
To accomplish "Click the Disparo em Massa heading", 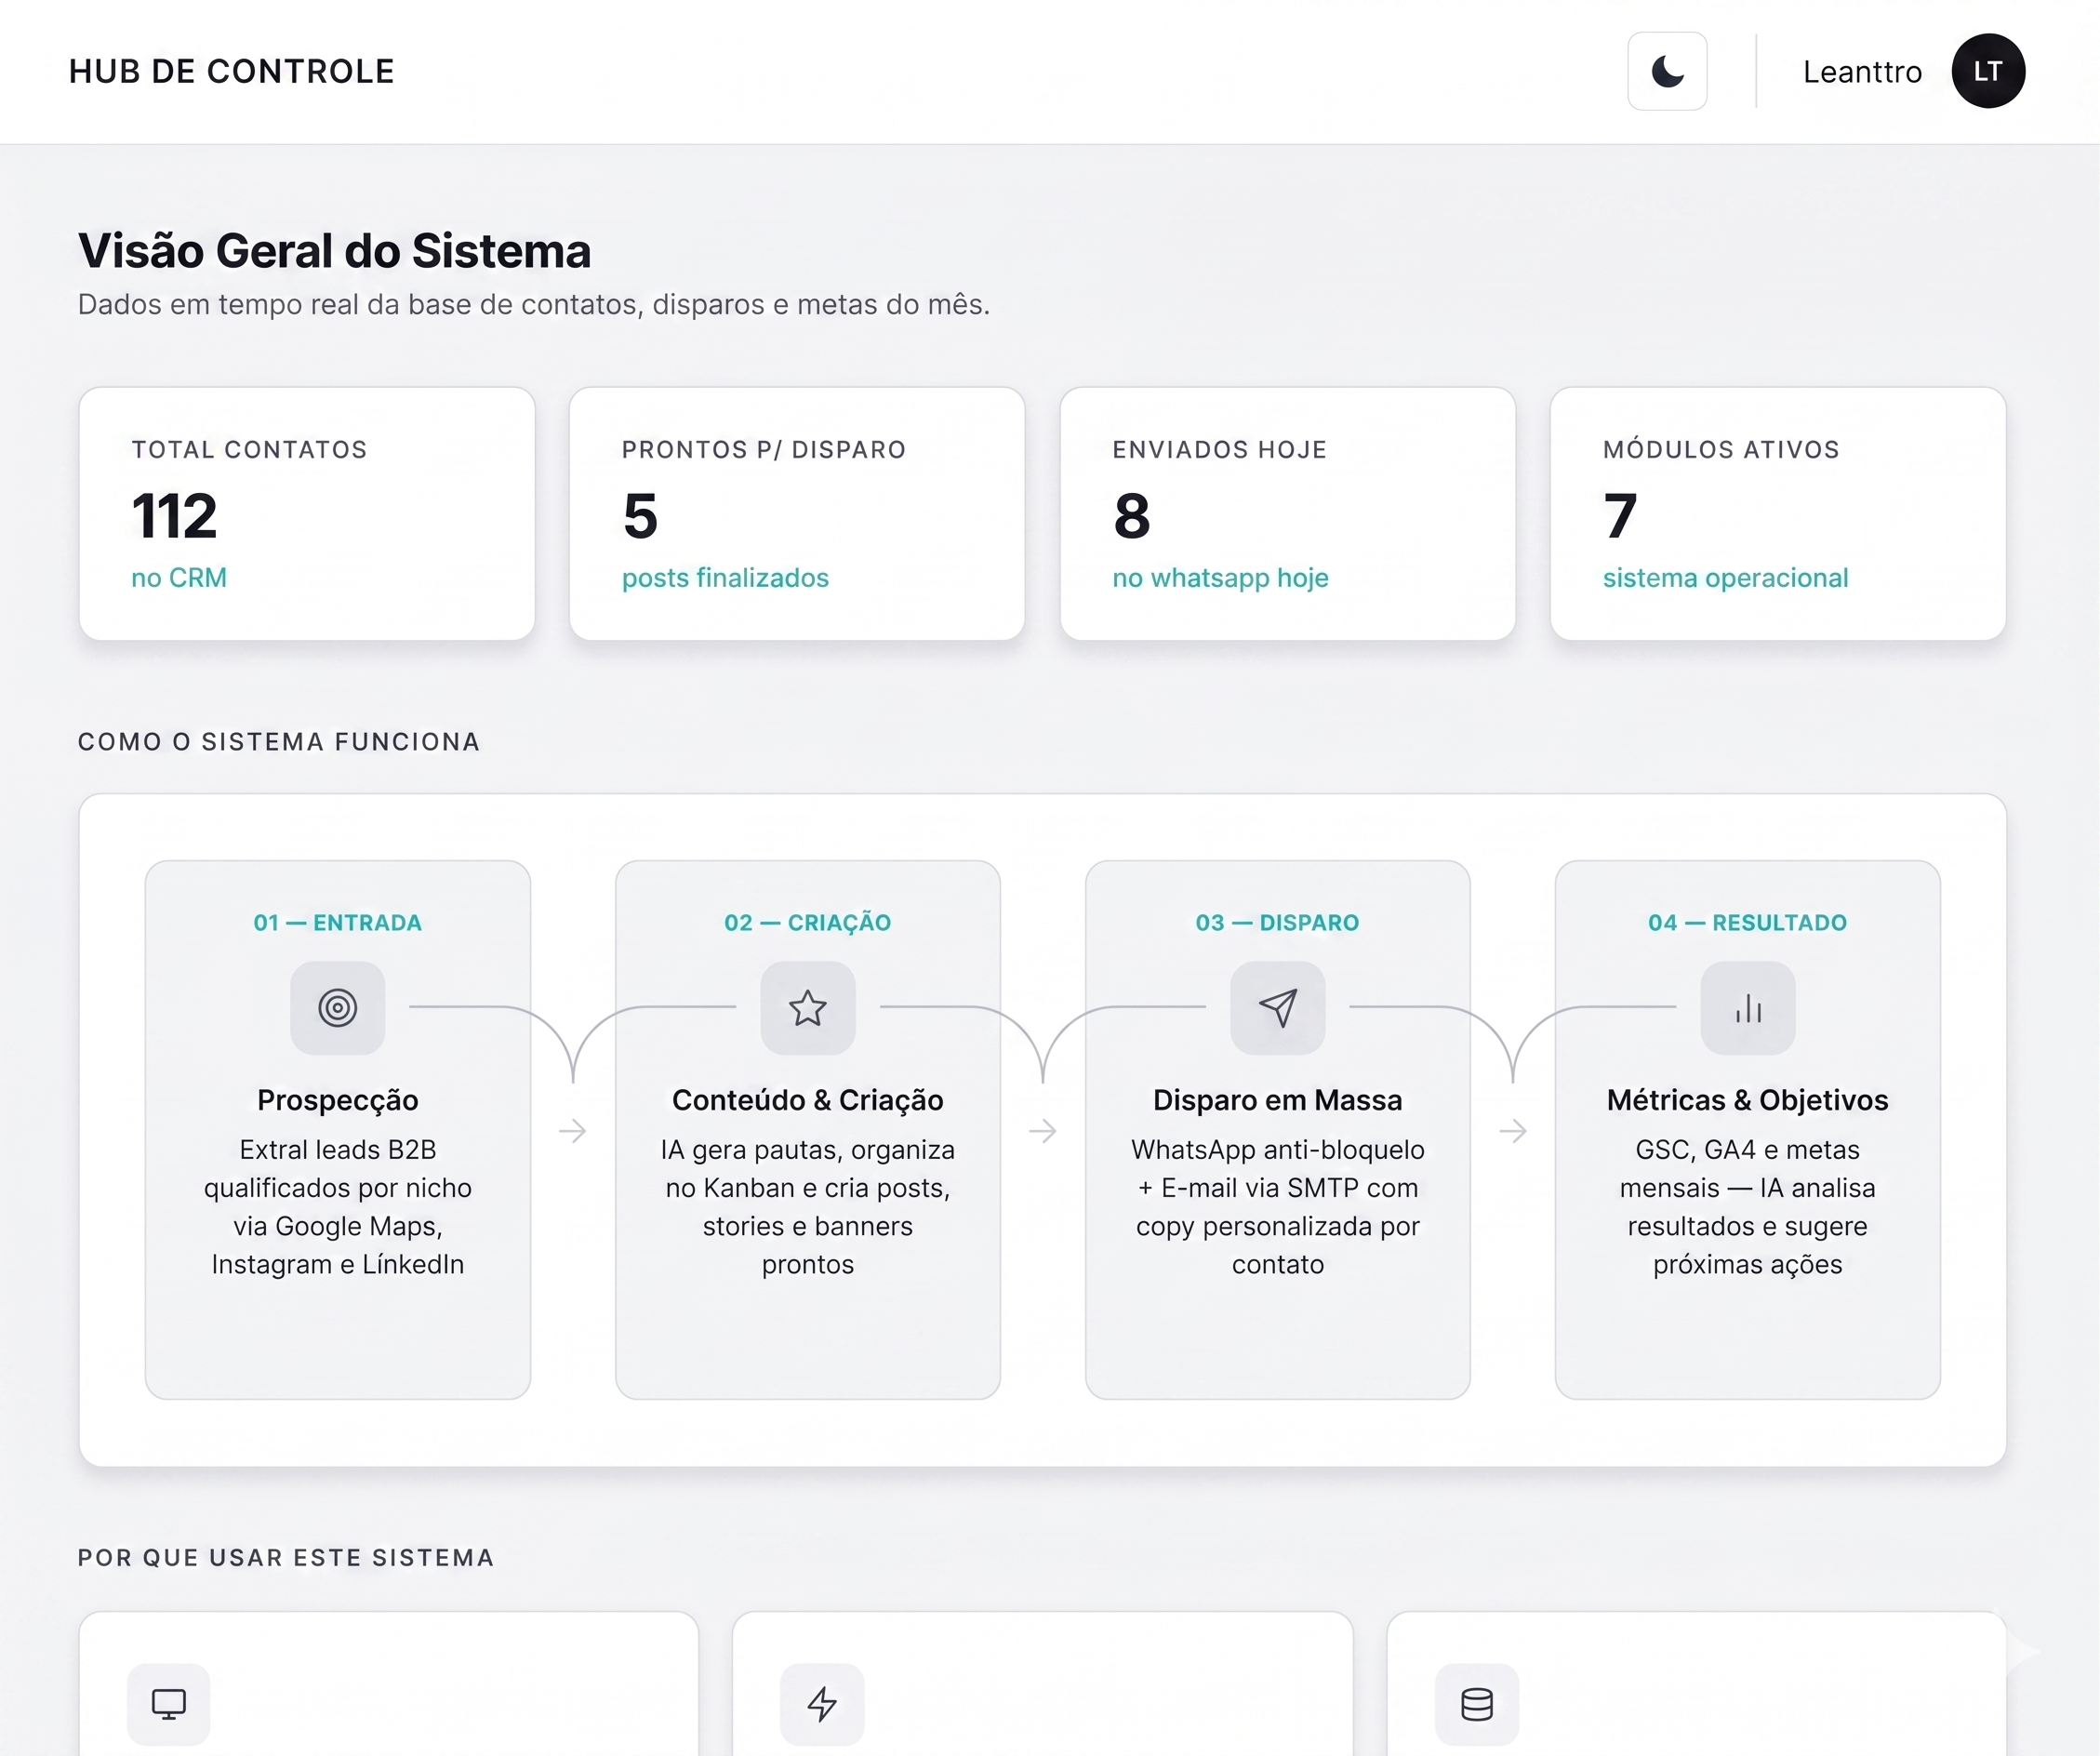I will [1277, 1100].
